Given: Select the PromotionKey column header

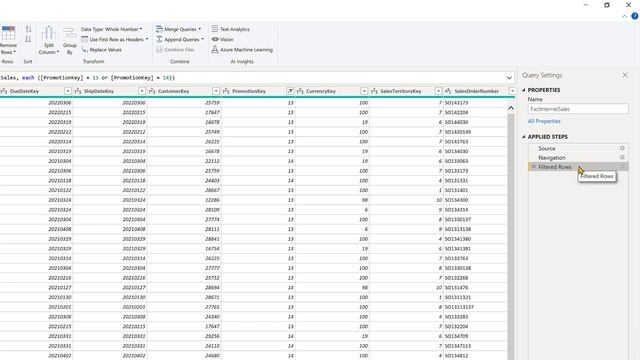Looking at the screenshot, I should (x=249, y=91).
